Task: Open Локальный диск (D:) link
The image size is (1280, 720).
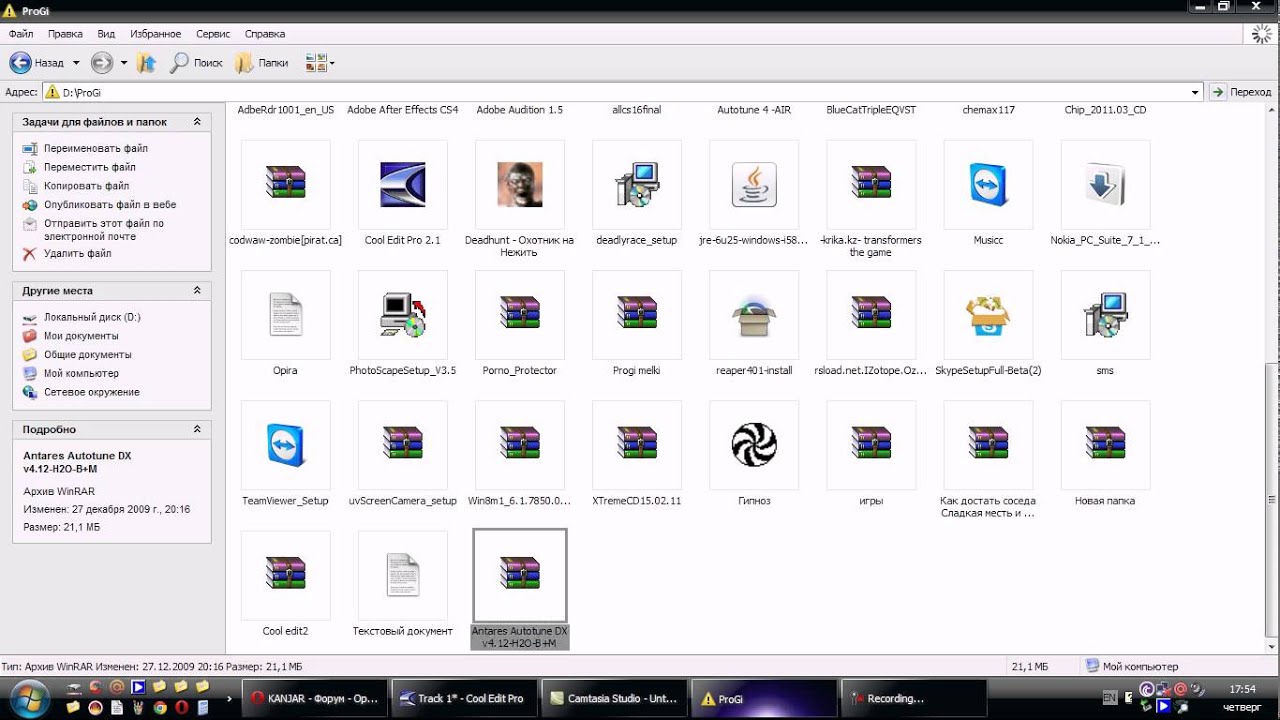Action: pyautogui.click(x=92, y=317)
